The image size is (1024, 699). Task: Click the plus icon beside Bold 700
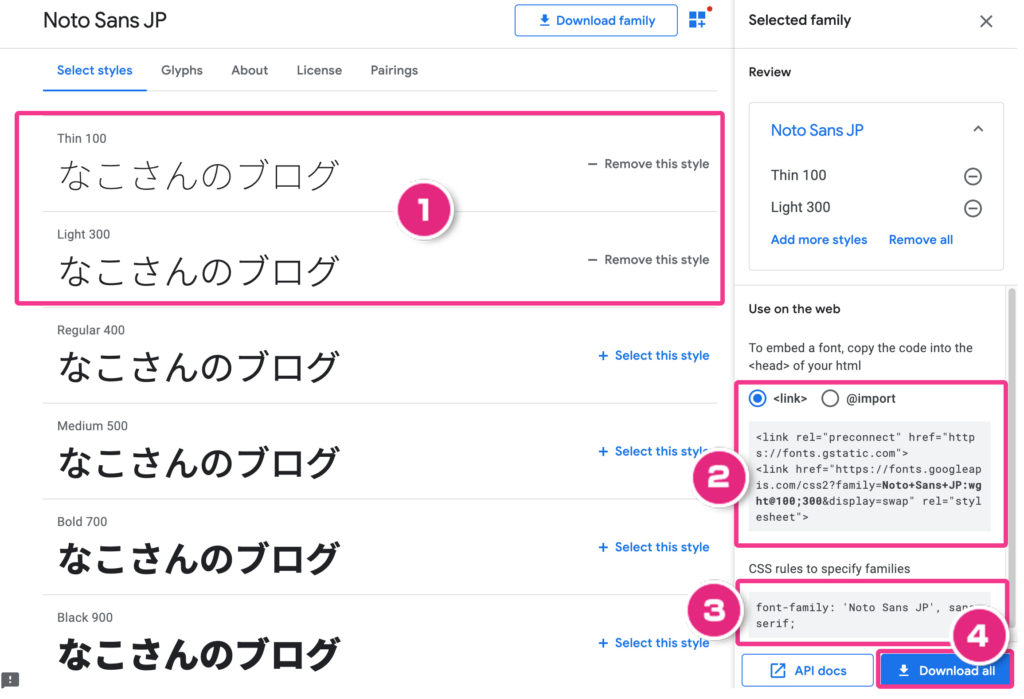tap(603, 548)
